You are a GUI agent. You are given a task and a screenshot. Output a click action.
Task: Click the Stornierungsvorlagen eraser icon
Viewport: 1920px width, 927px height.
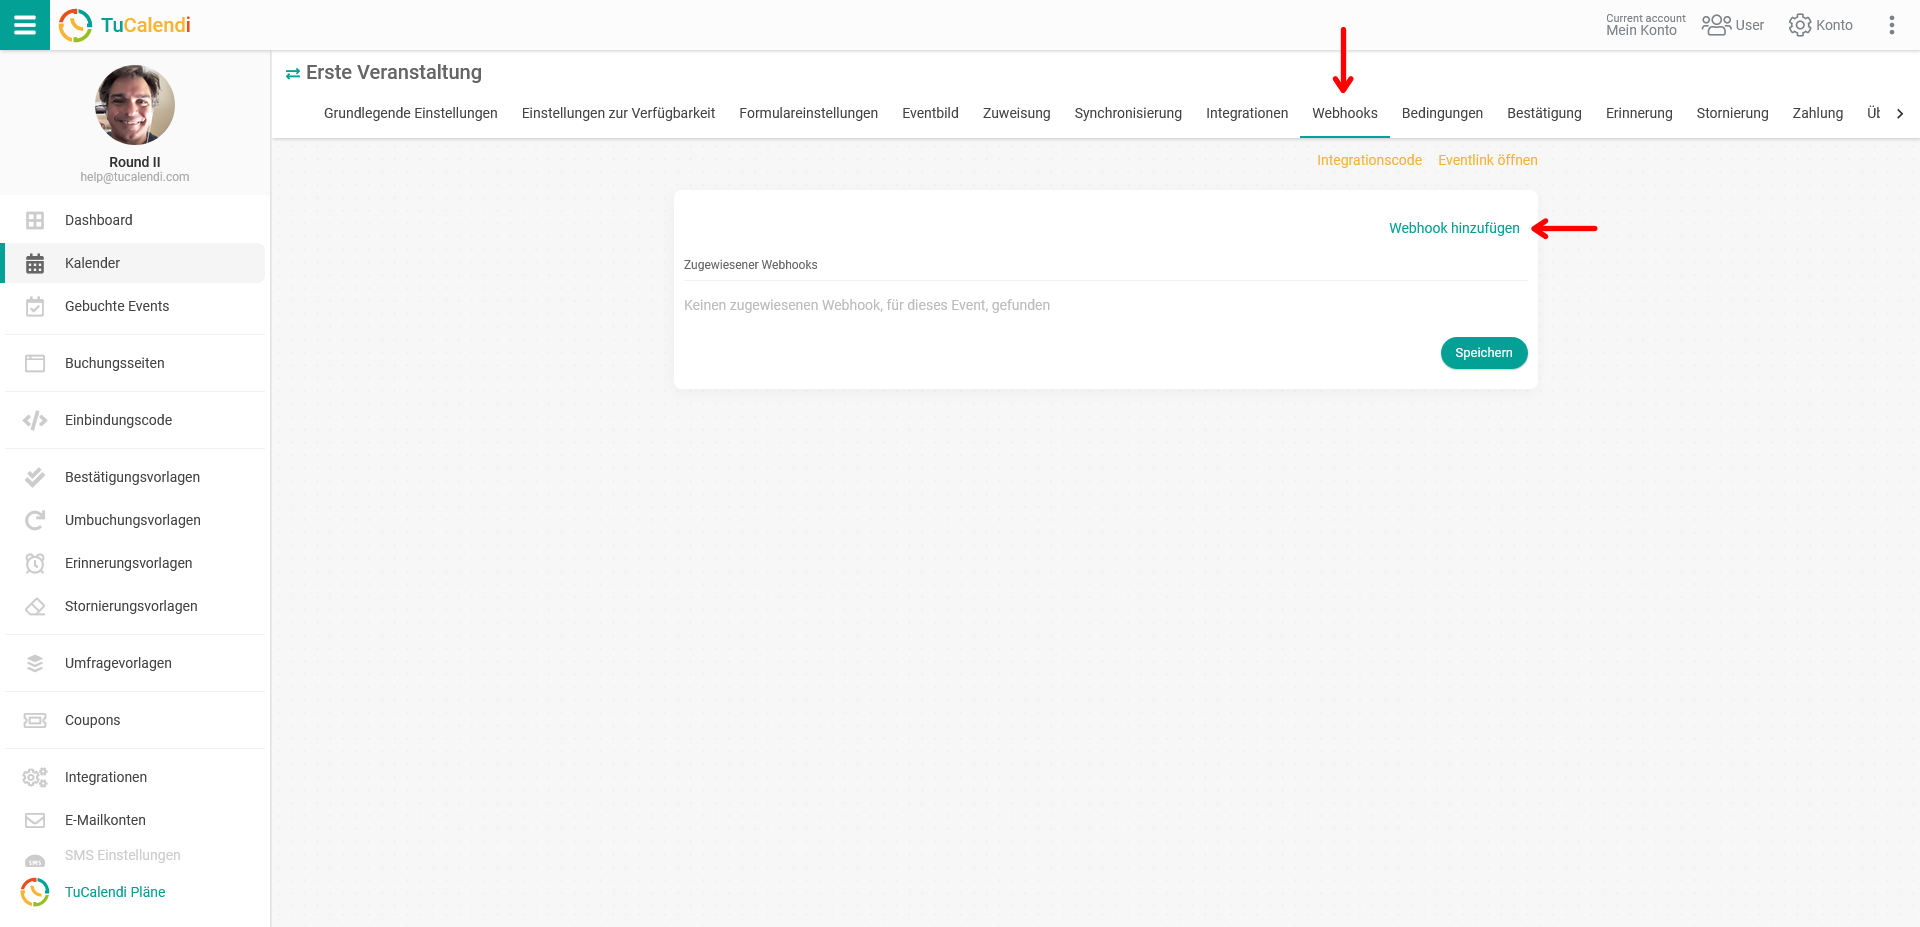tap(35, 606)
